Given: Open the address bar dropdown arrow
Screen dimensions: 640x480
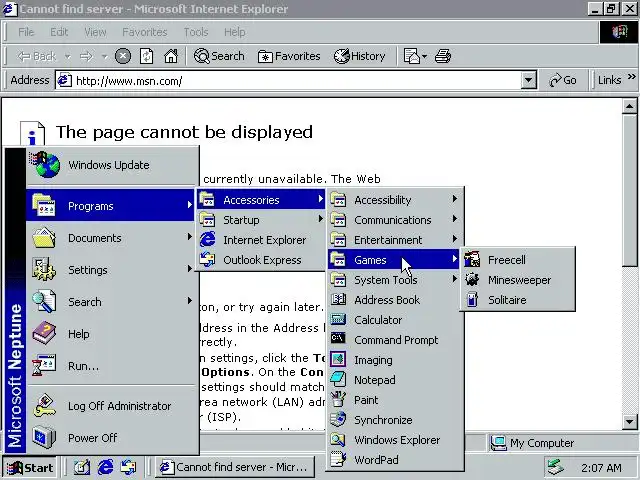Looking at the screenshot, I should click(528, 80).
